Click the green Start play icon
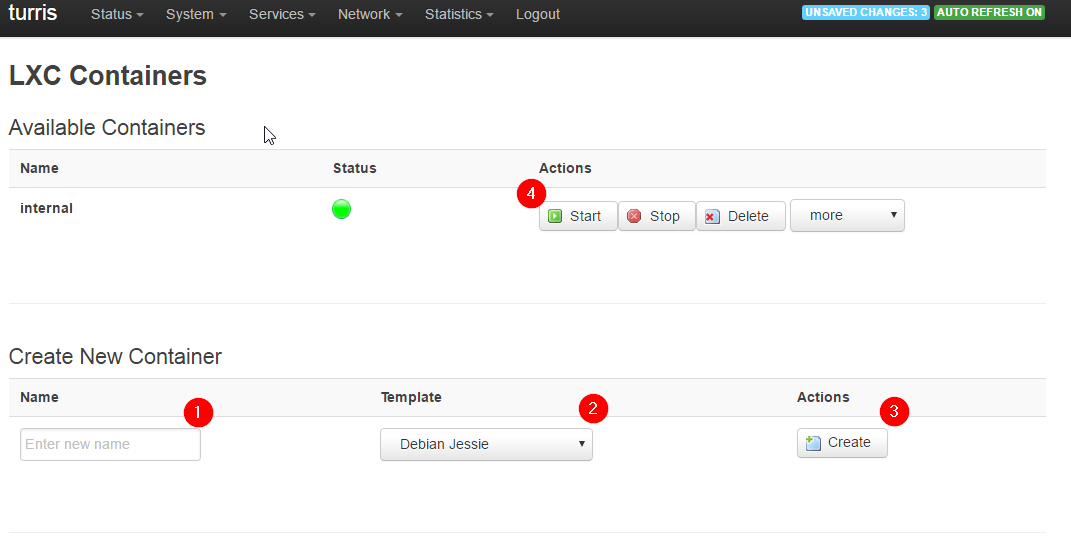Image resolution: width=1071 pixels, height=537 pixels. click(x=555, y=216)
